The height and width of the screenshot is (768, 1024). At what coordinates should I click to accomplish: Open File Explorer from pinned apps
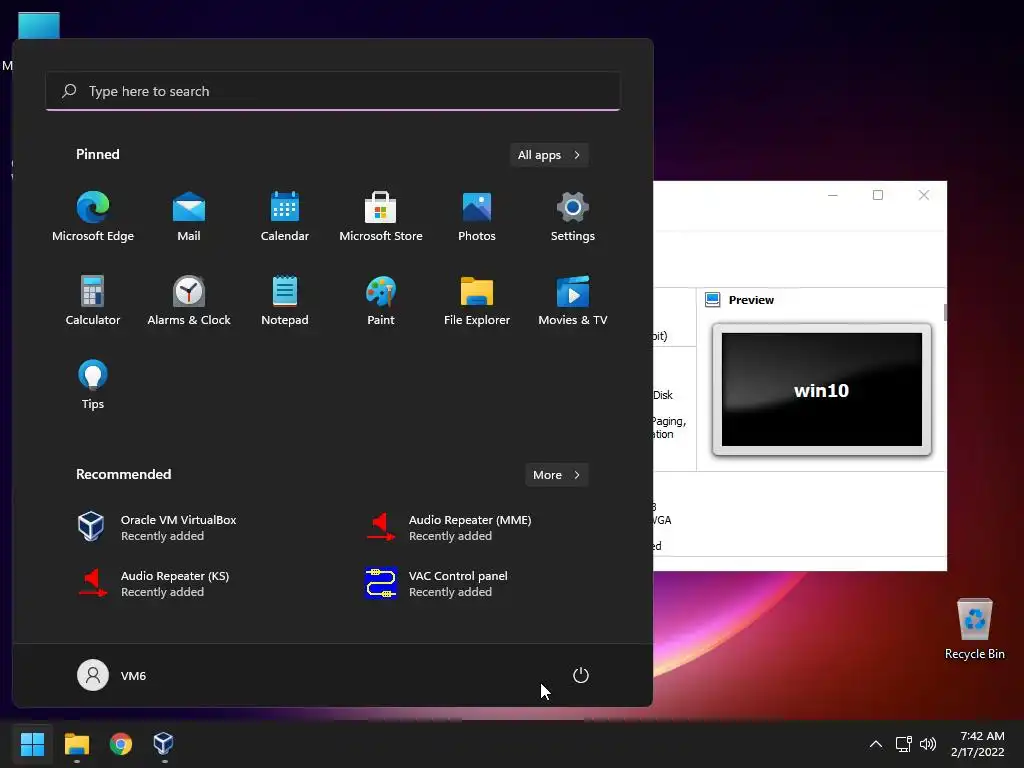477,300
